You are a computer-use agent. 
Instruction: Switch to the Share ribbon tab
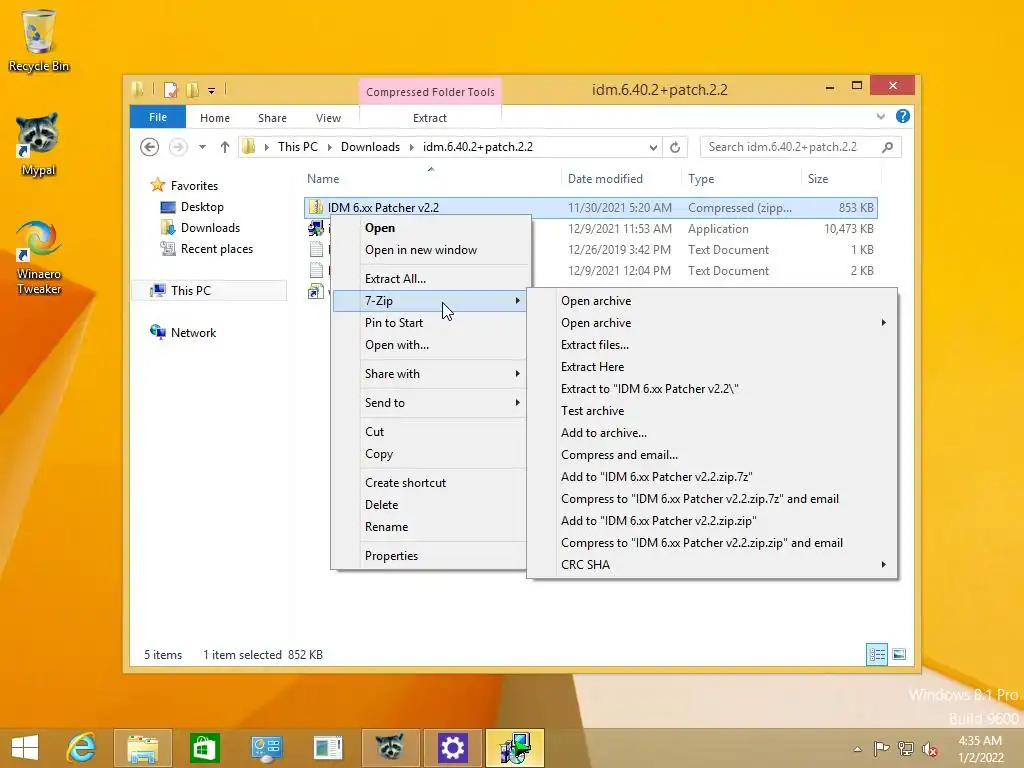[272, 118]
